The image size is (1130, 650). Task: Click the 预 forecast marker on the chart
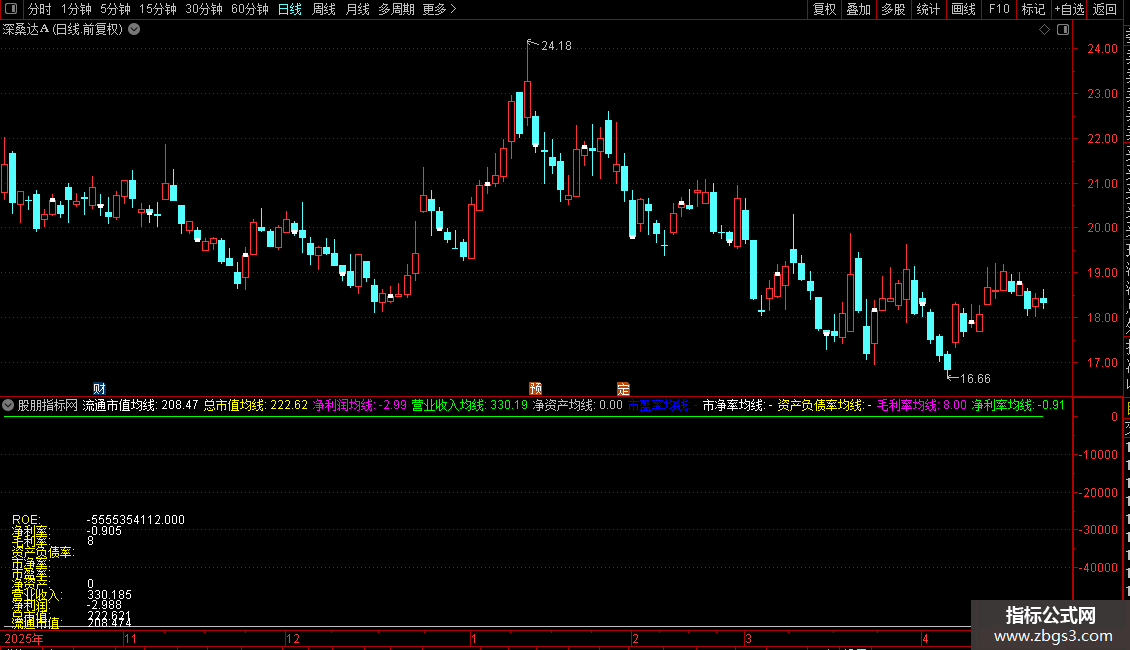(x=535, y=388)
